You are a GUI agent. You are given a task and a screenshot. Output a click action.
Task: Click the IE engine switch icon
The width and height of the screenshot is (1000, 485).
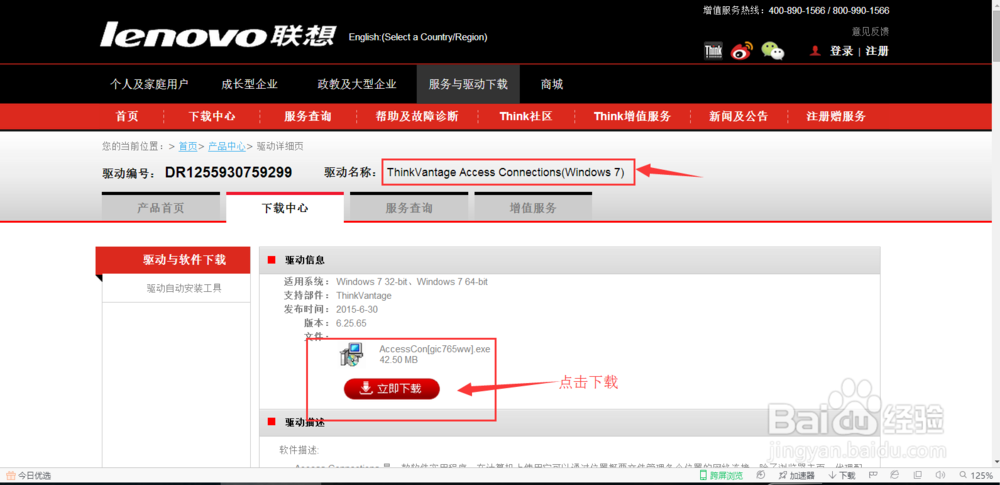(895, 475)
